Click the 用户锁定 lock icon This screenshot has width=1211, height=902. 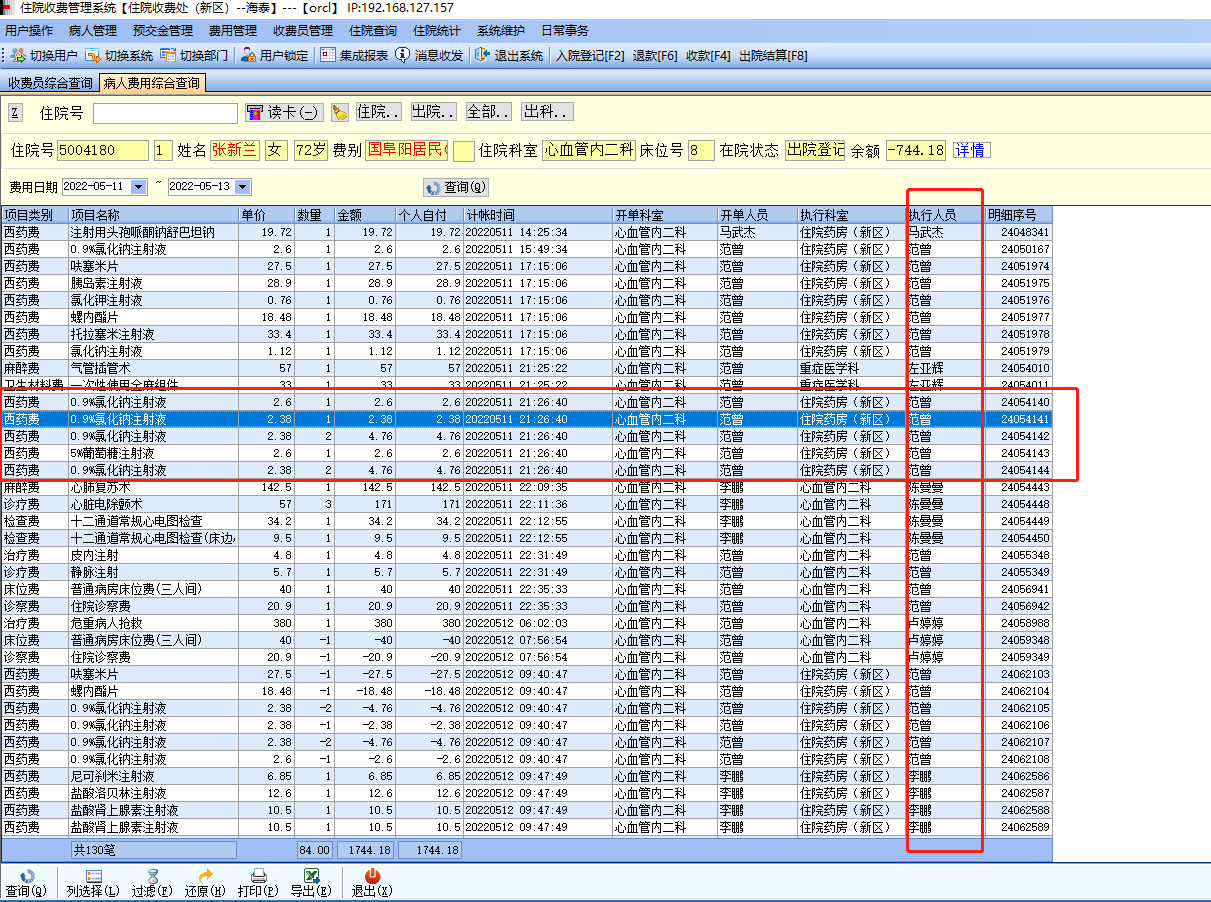pos(249,55)
